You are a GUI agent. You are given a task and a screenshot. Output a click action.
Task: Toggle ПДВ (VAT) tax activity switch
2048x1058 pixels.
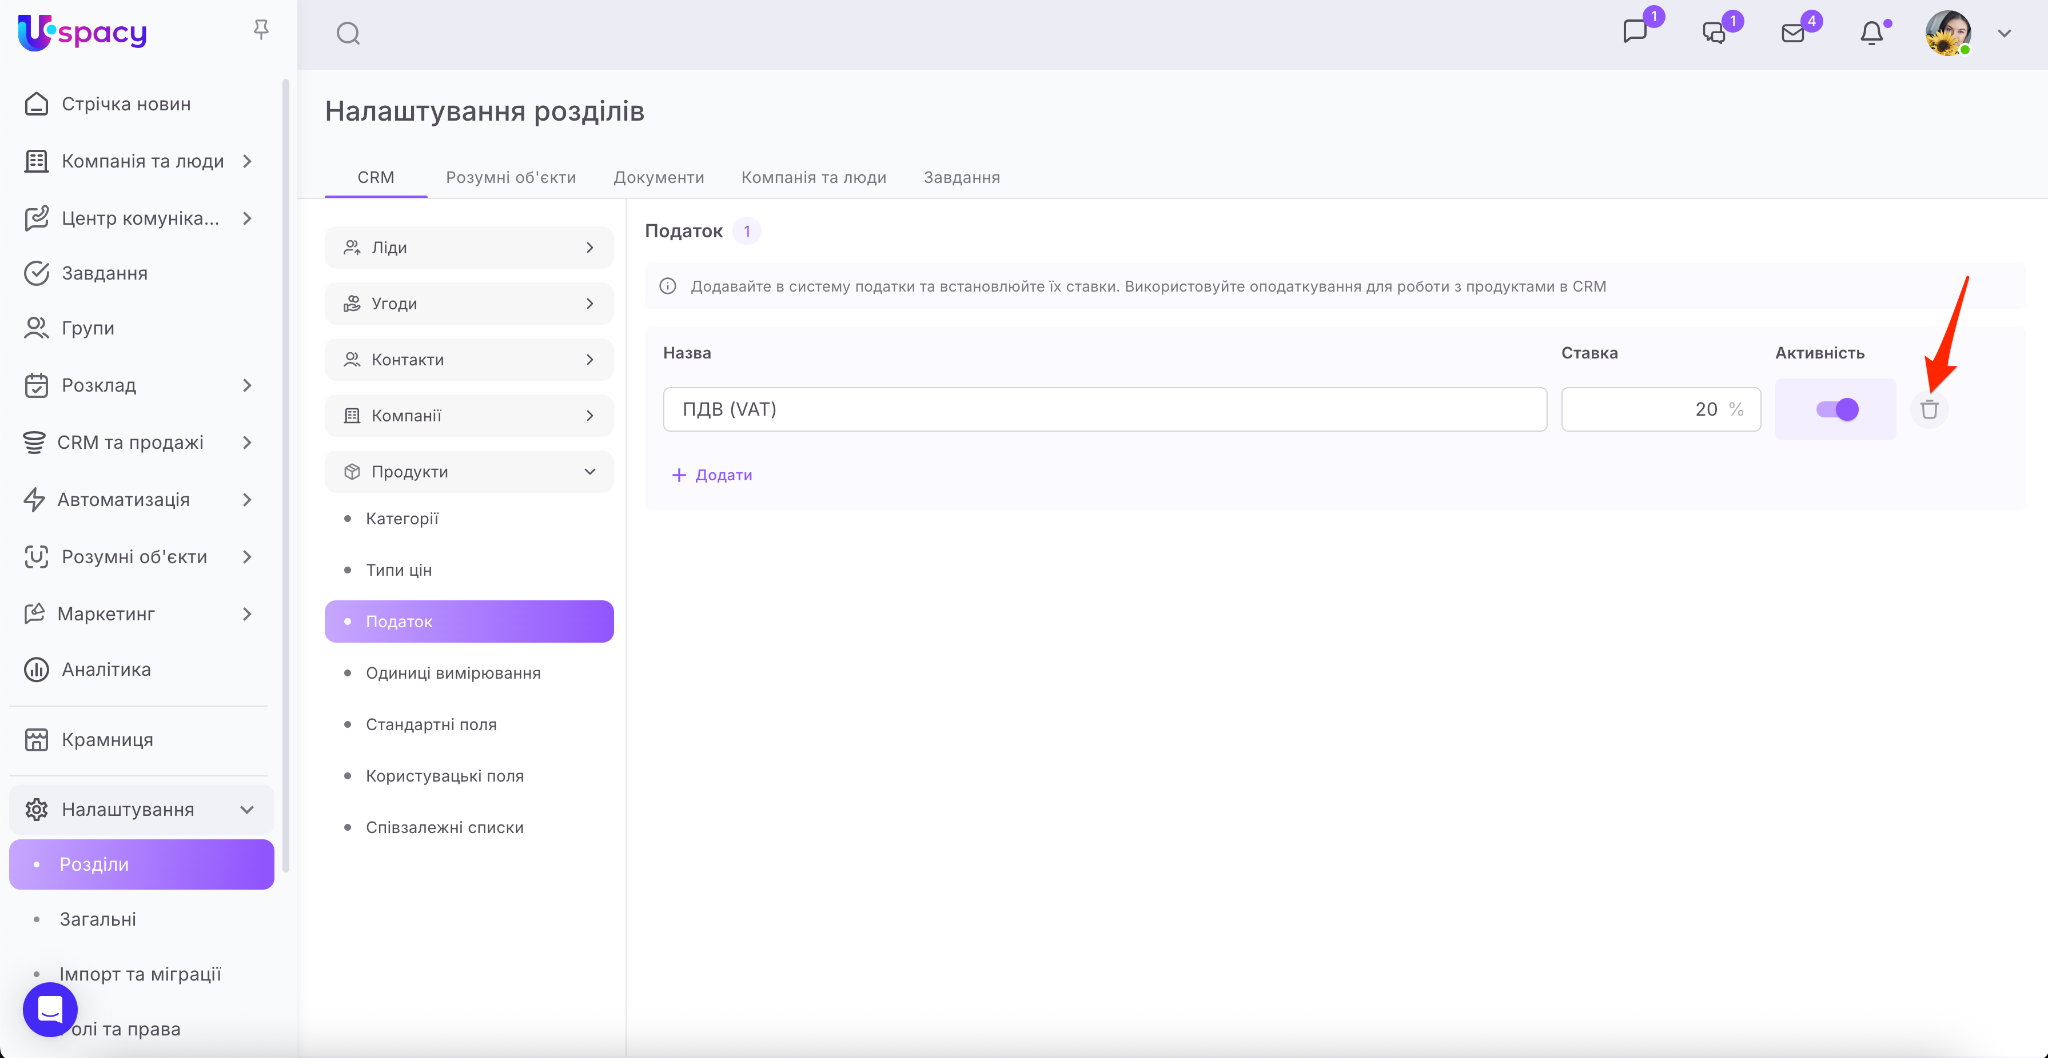[1837, 409]
